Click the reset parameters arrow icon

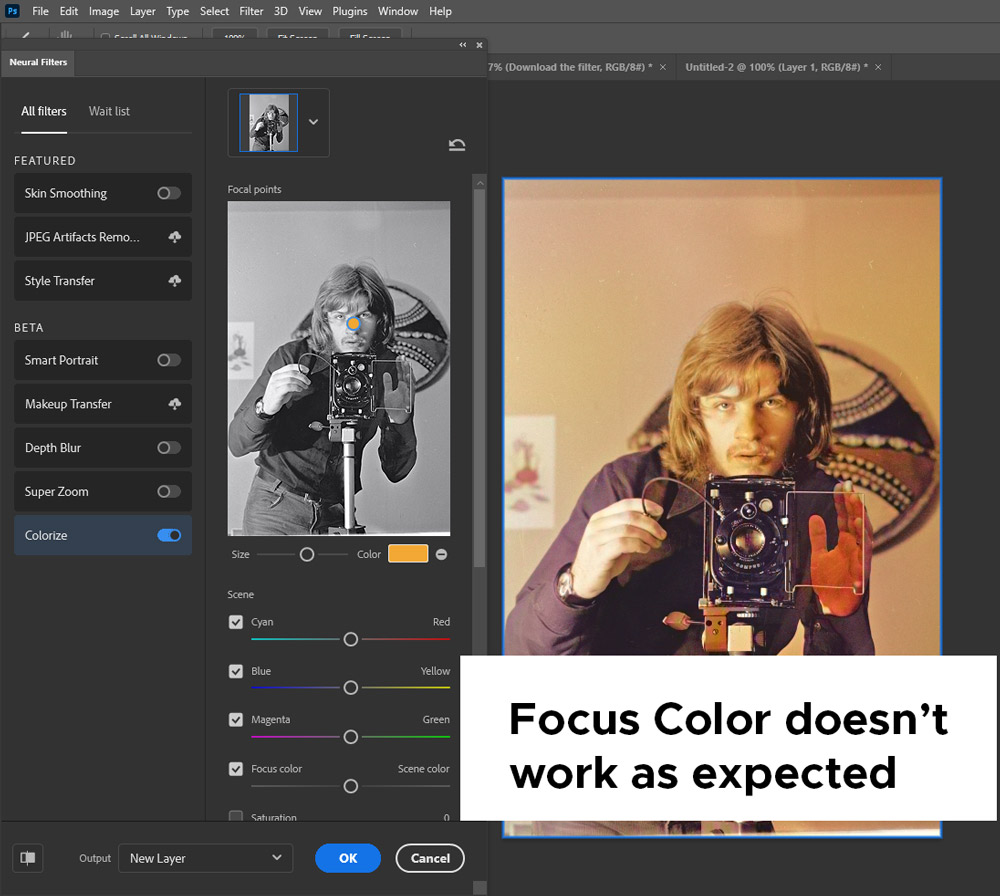click(457, 145)
